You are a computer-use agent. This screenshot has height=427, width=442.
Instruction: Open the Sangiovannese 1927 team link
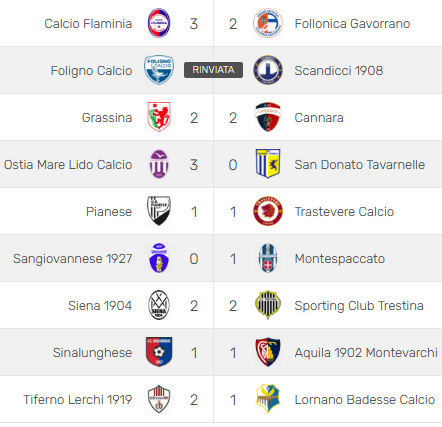click(73, 259)
